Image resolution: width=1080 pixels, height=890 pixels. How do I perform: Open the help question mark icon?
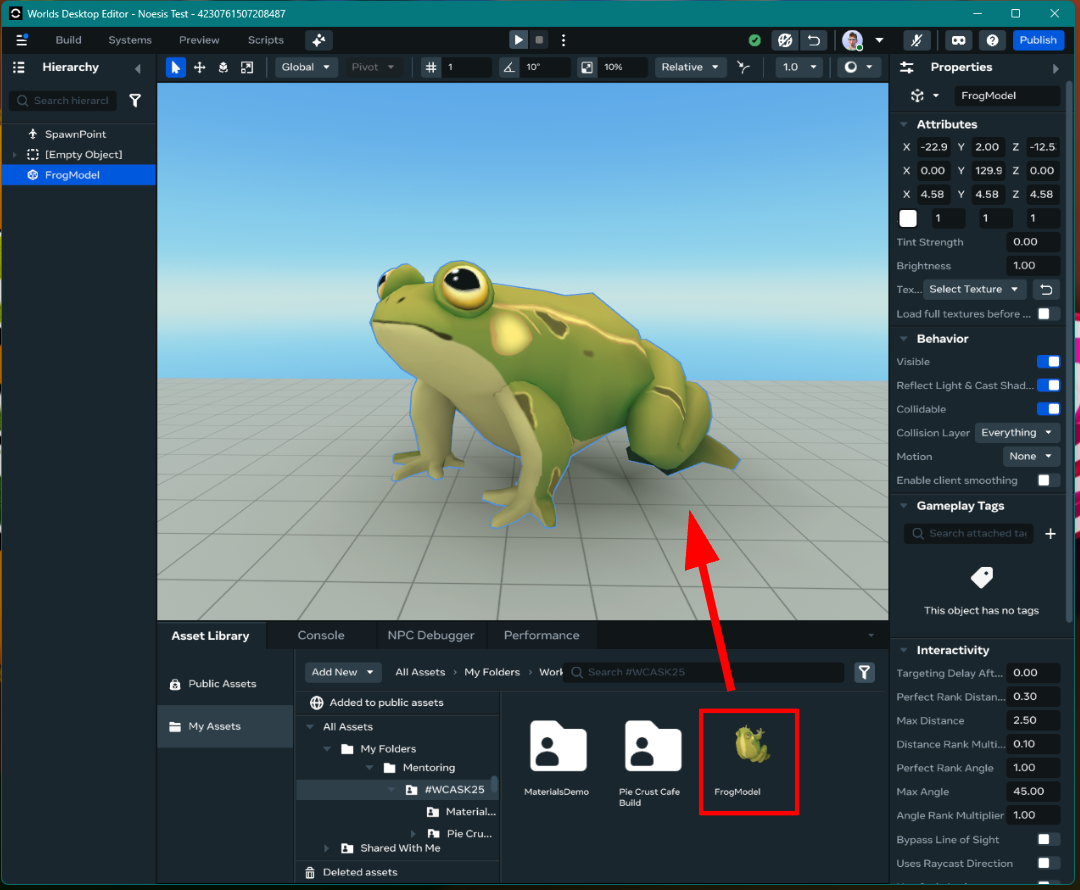coord(991,40)
